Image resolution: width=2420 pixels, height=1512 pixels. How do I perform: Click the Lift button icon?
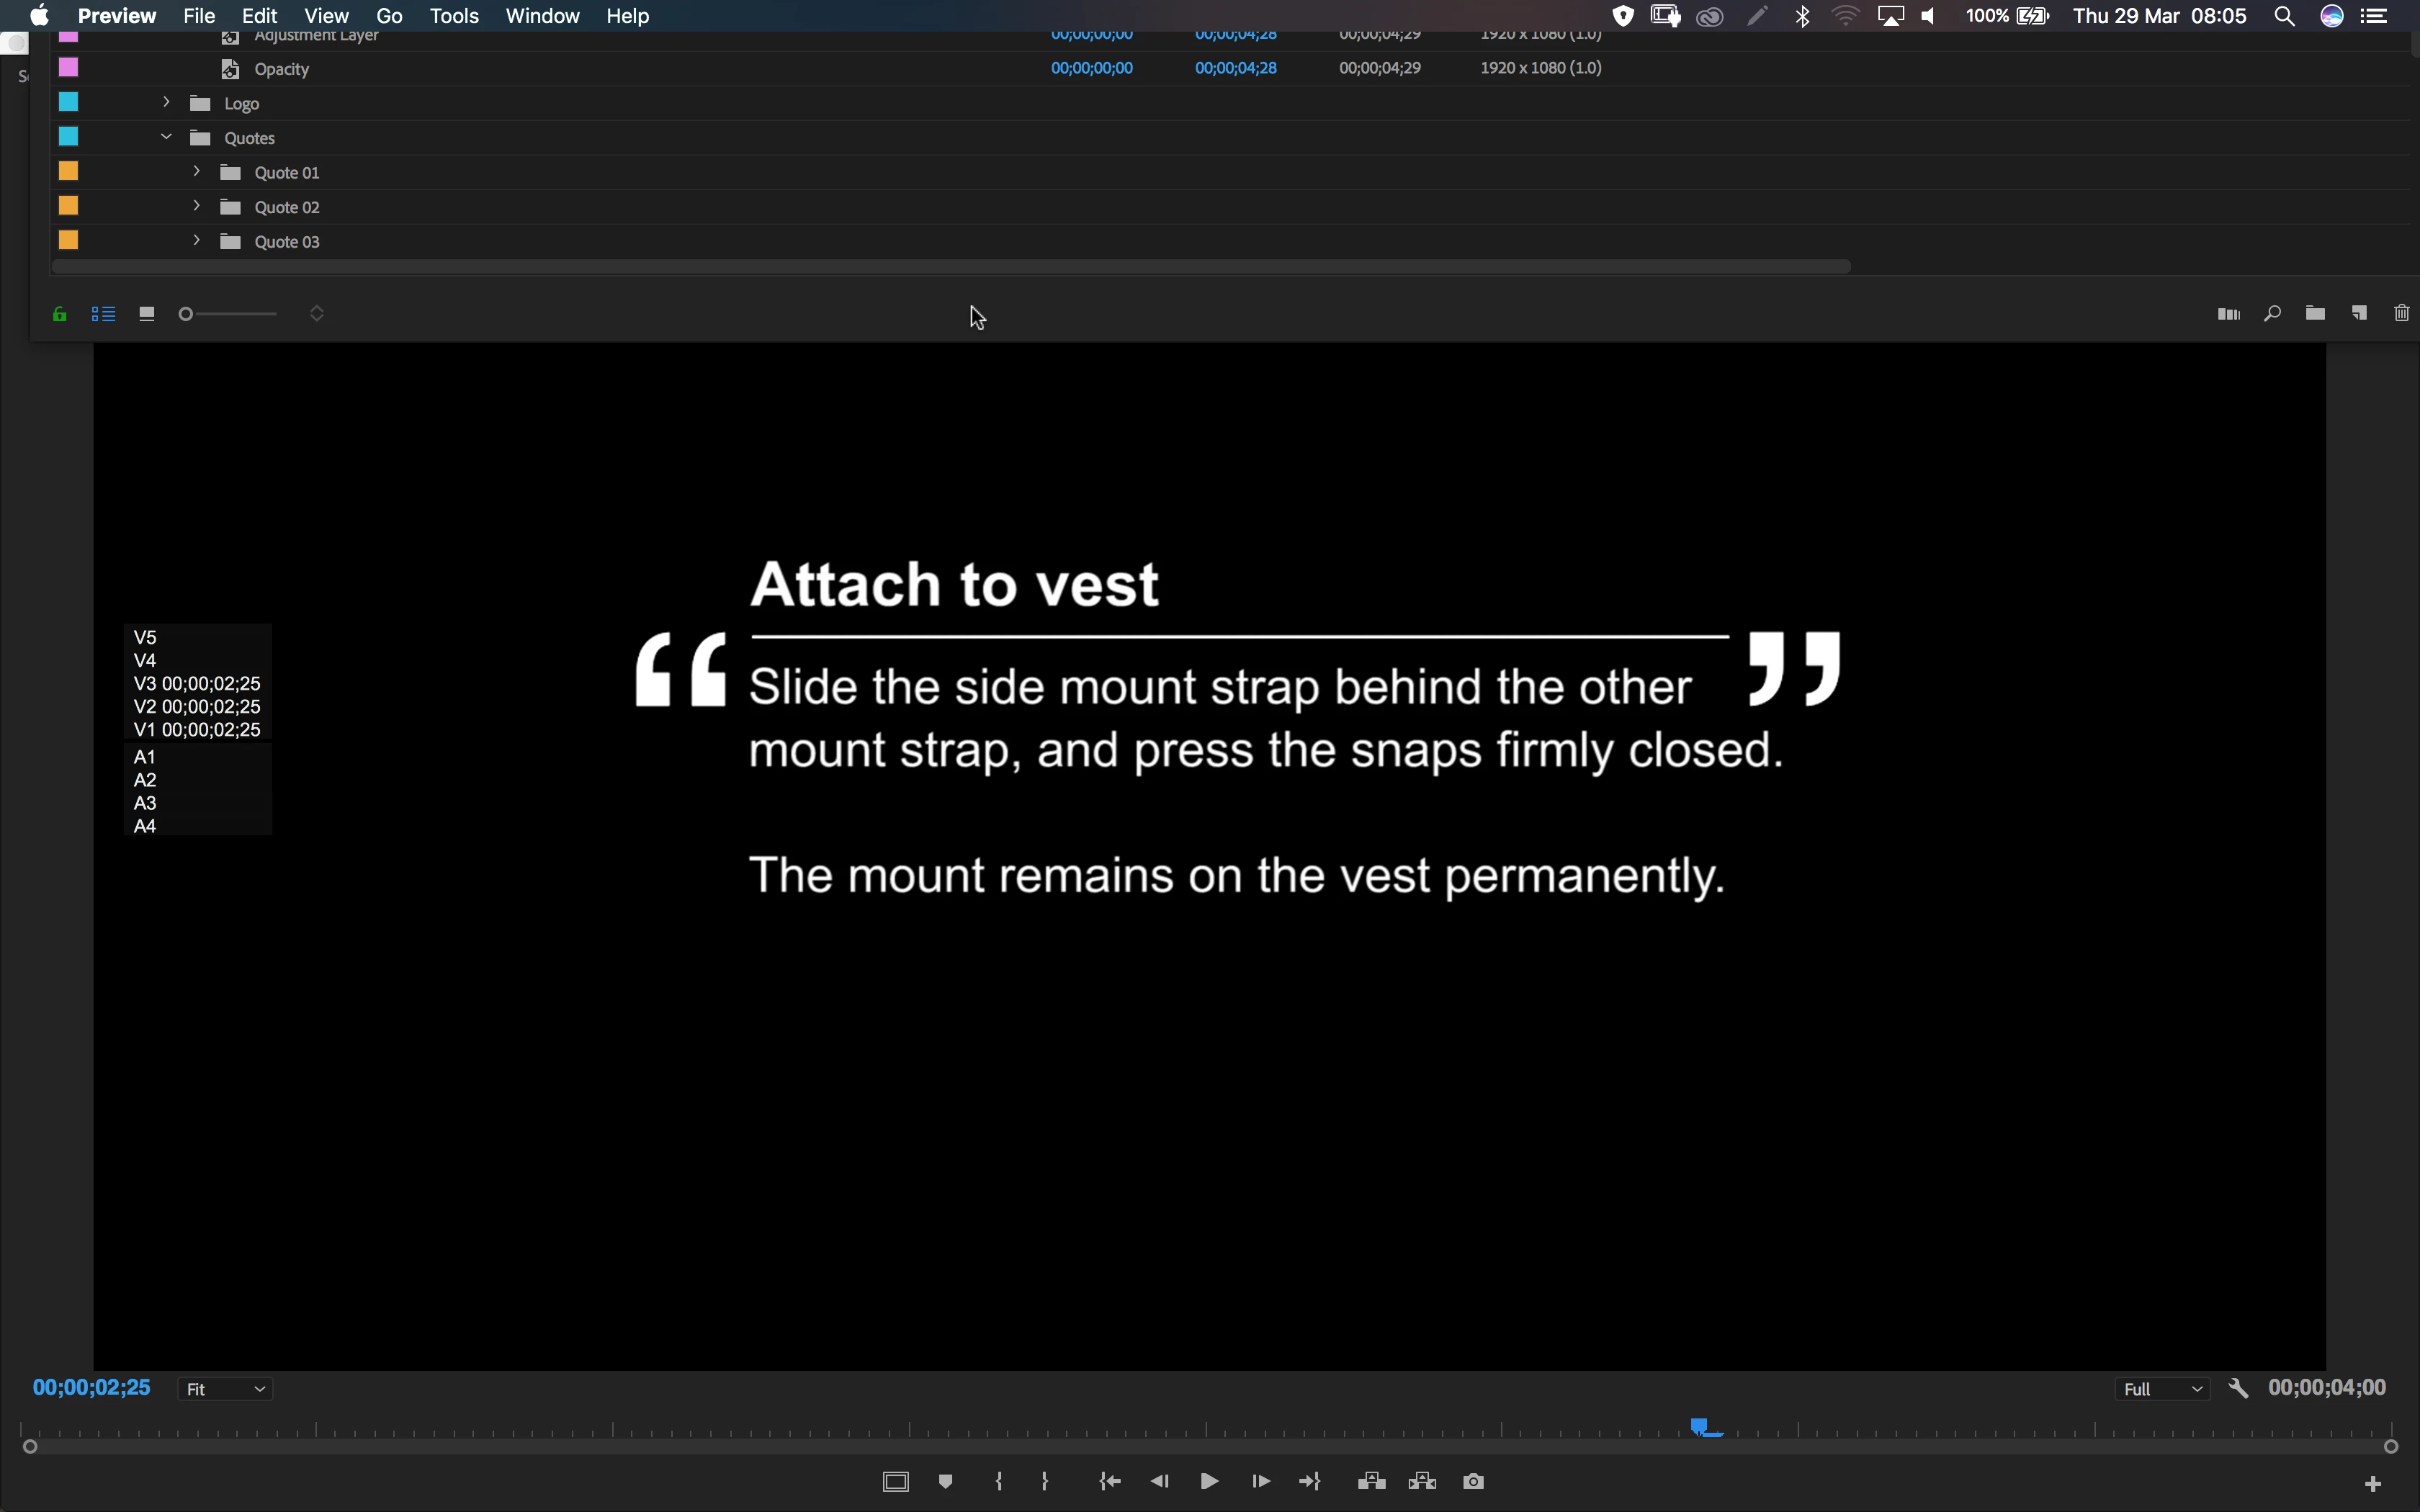1371,1481
